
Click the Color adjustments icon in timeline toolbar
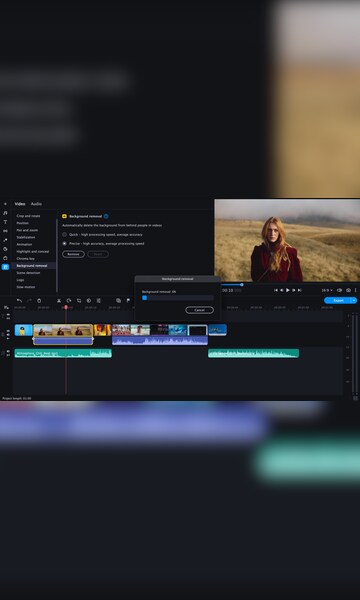click(89, 301)
